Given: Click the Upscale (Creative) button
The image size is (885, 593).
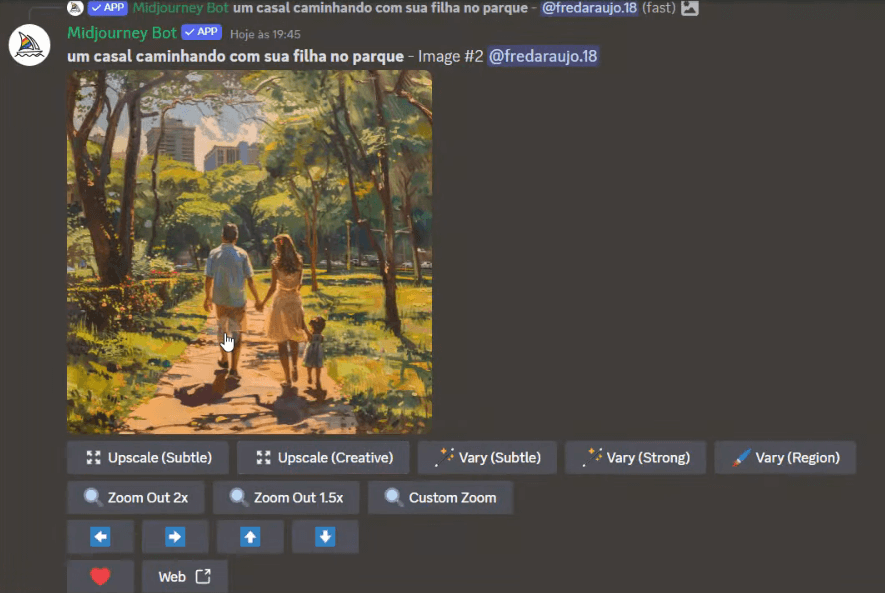Looking at the screenshot, I should [323, 458].
